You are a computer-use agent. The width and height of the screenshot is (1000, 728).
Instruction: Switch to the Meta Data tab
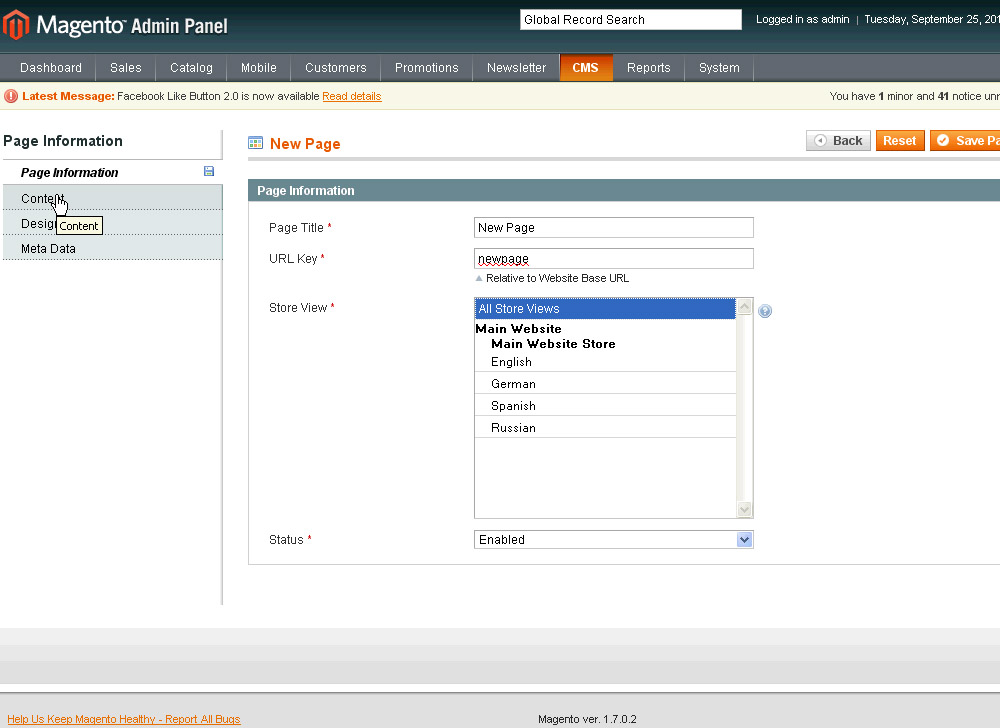coord(48,249)
